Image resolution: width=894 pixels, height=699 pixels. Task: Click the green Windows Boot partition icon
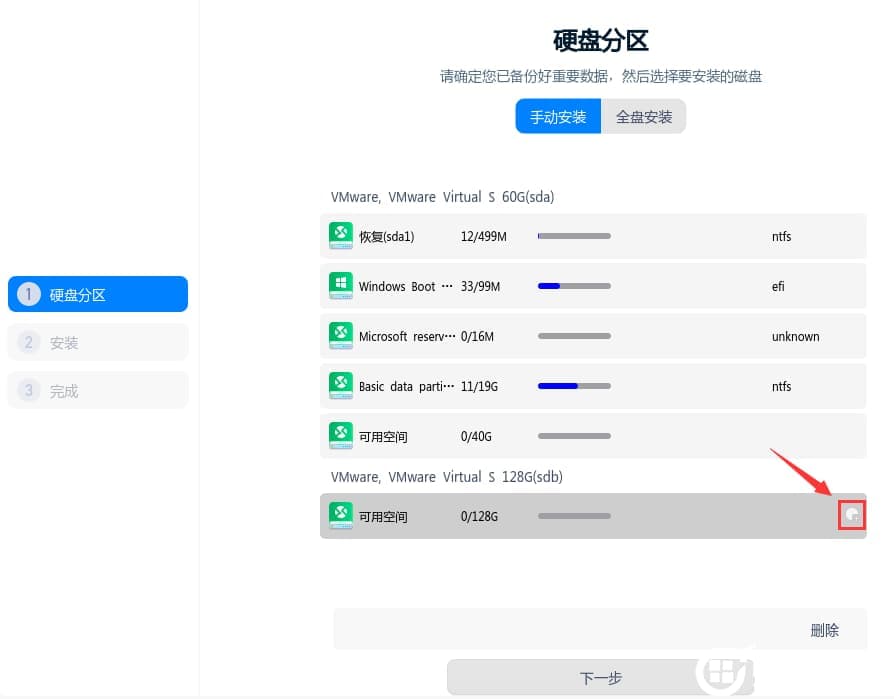[341, 286]
